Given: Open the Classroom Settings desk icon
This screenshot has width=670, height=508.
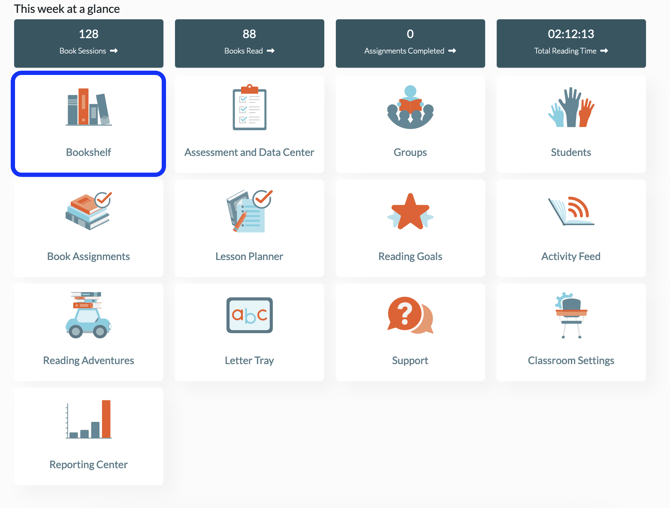Looking at the screenshot, I should [x=571, y=316].
